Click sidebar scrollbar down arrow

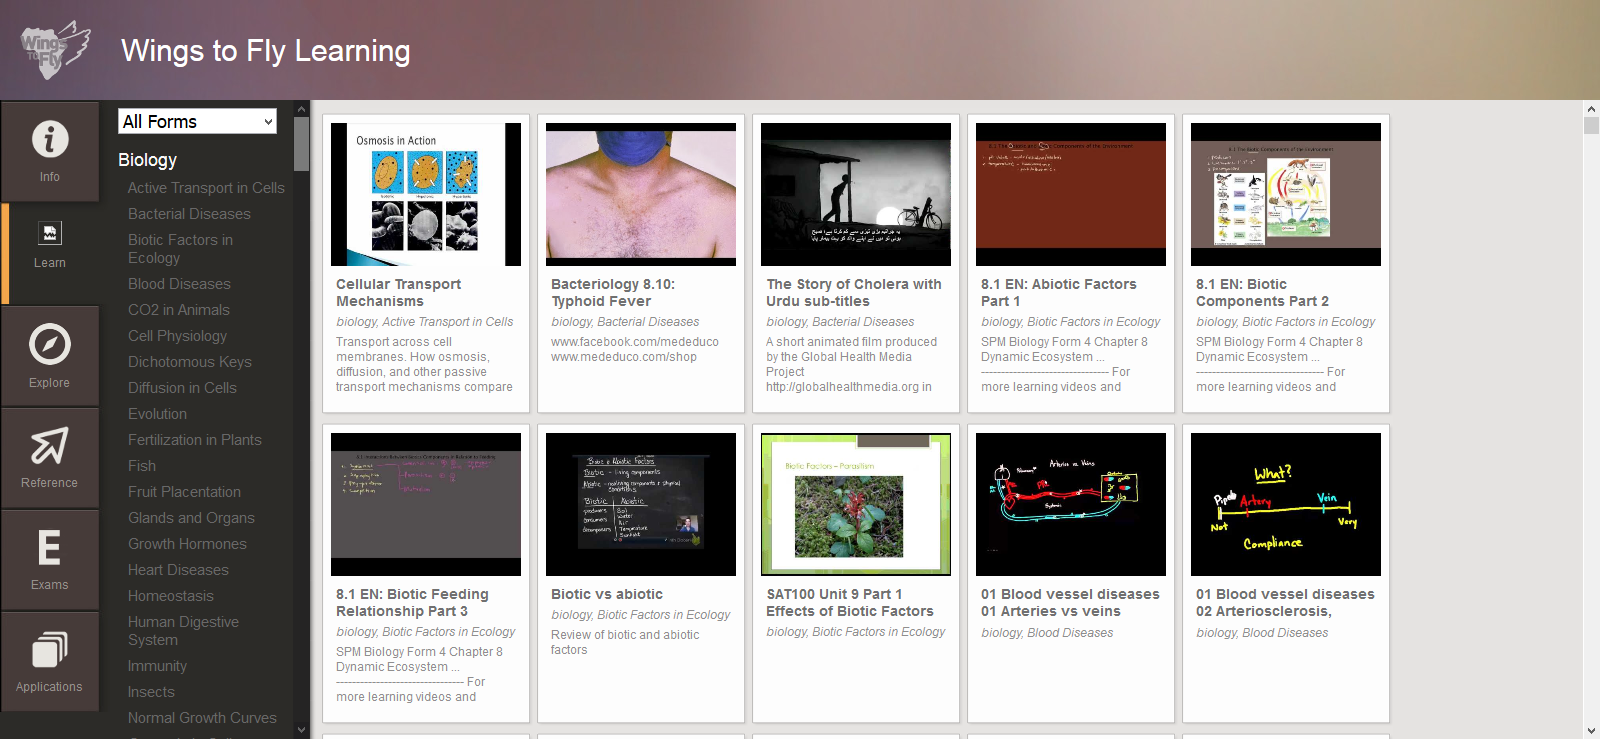[302, 731]
